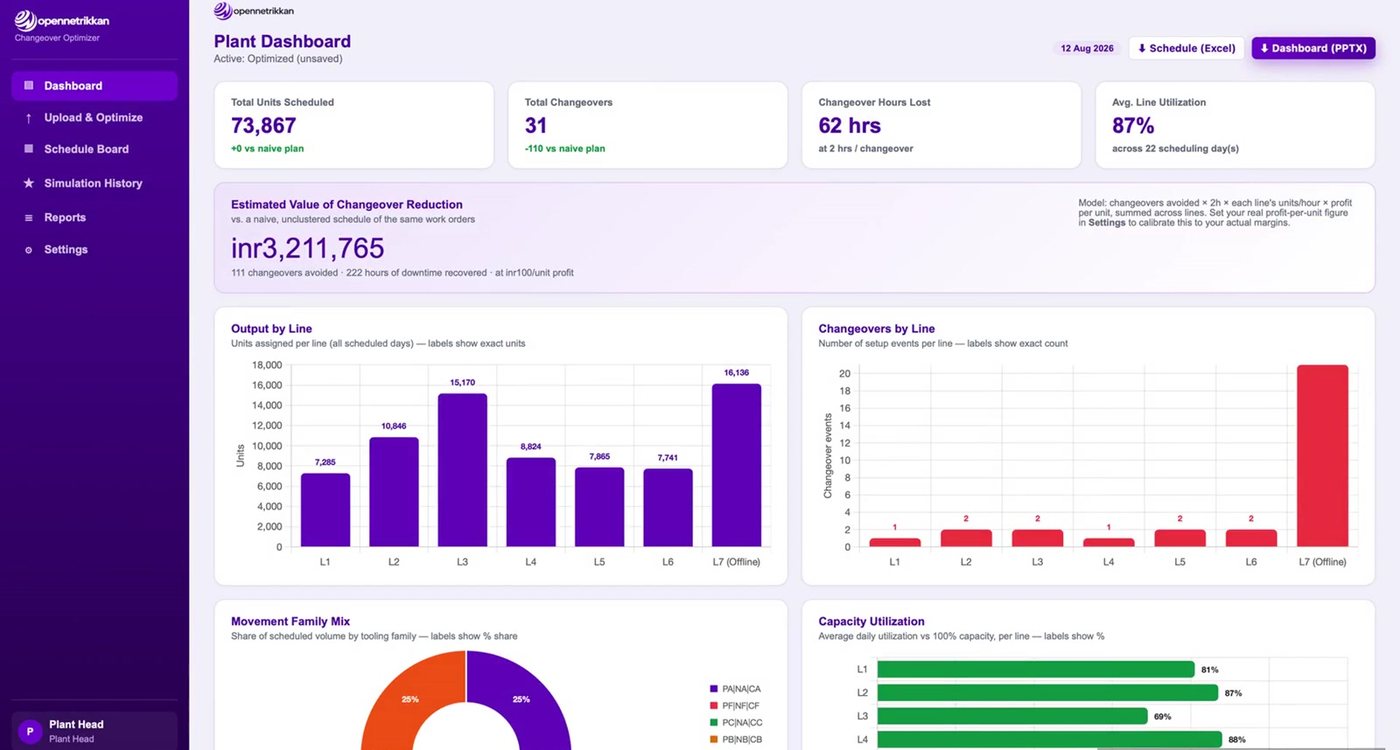Click L1 capacity utilization bar 81%

(x=1037, y=669)
